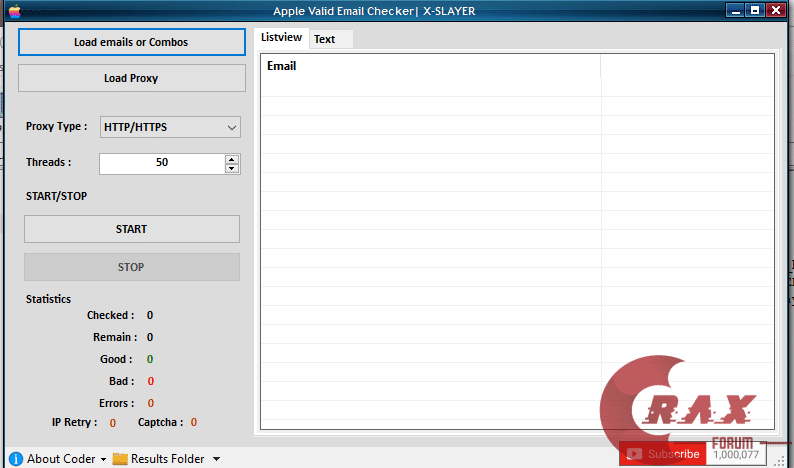Switch to the Listview tab
This screenshot has width=794, height=468.
[282, 37]
